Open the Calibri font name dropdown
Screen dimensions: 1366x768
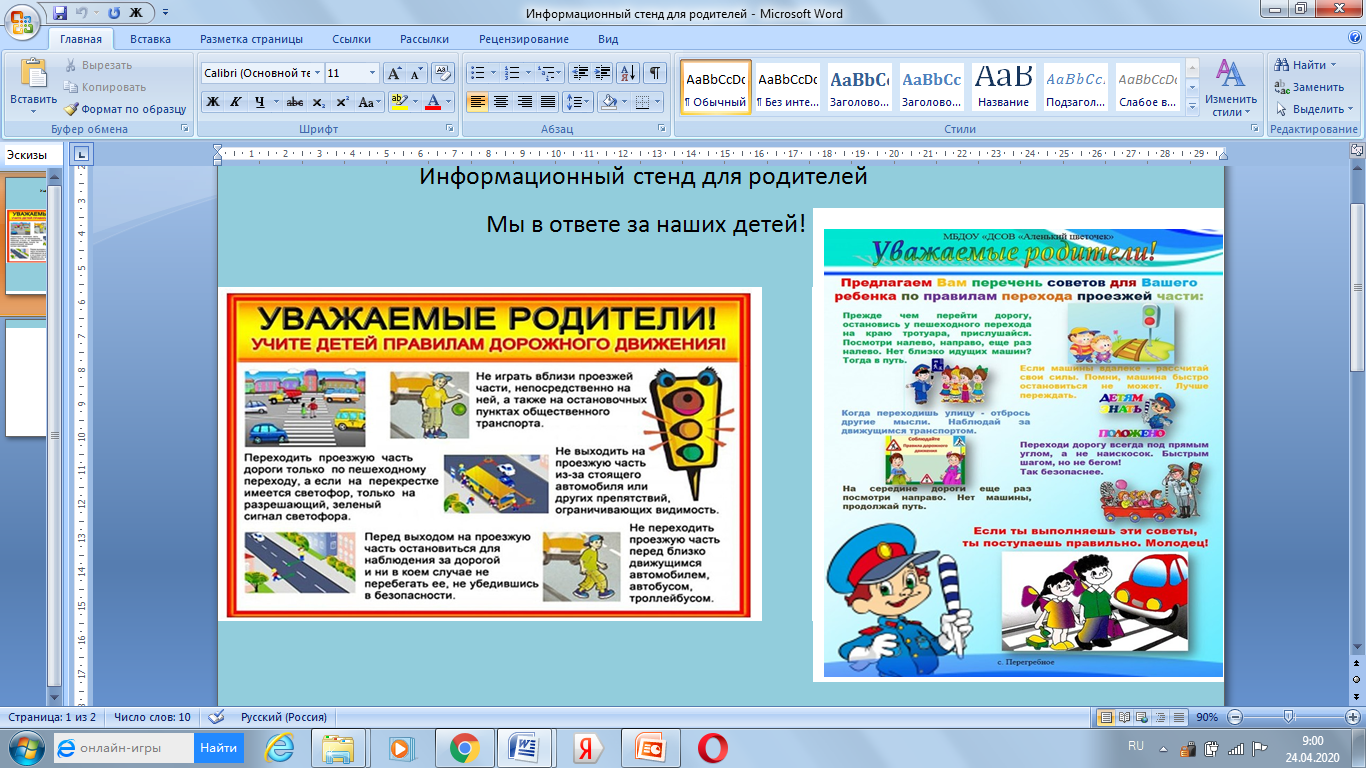(x=318, y=73)
